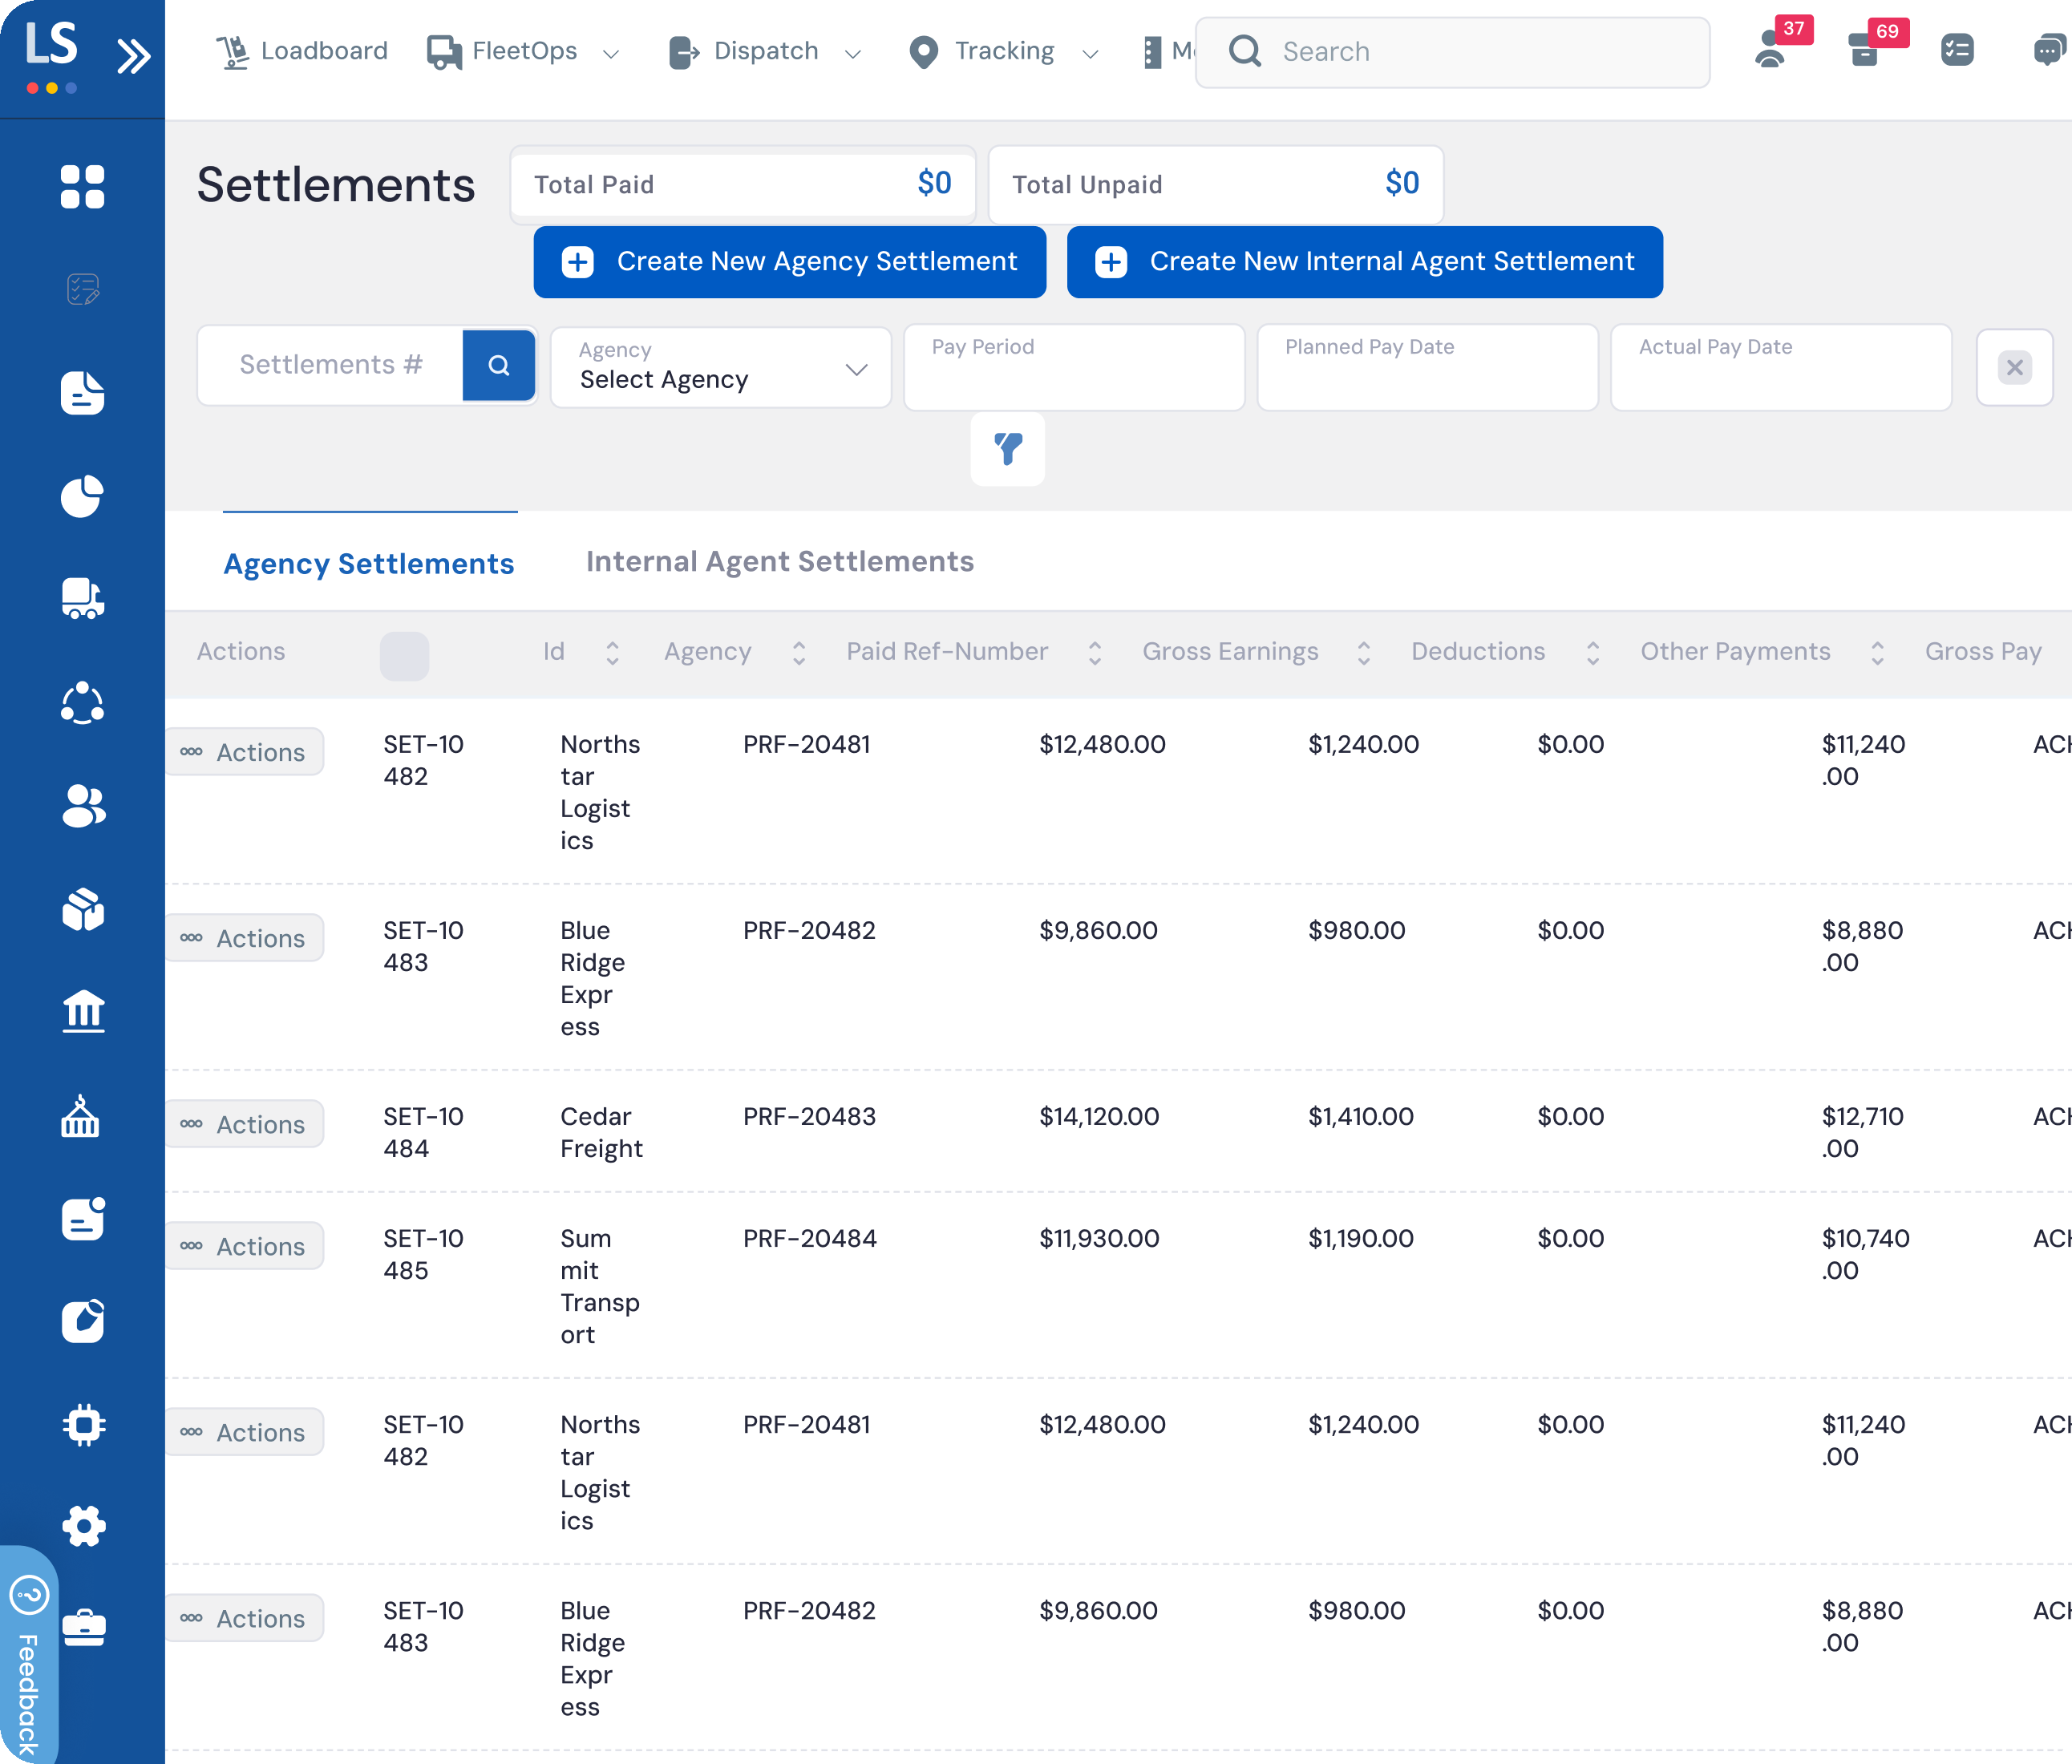This screenshot has height=1764, width=2072.
Task: Click the global Search box
Action: click(x=1452, y=52)
